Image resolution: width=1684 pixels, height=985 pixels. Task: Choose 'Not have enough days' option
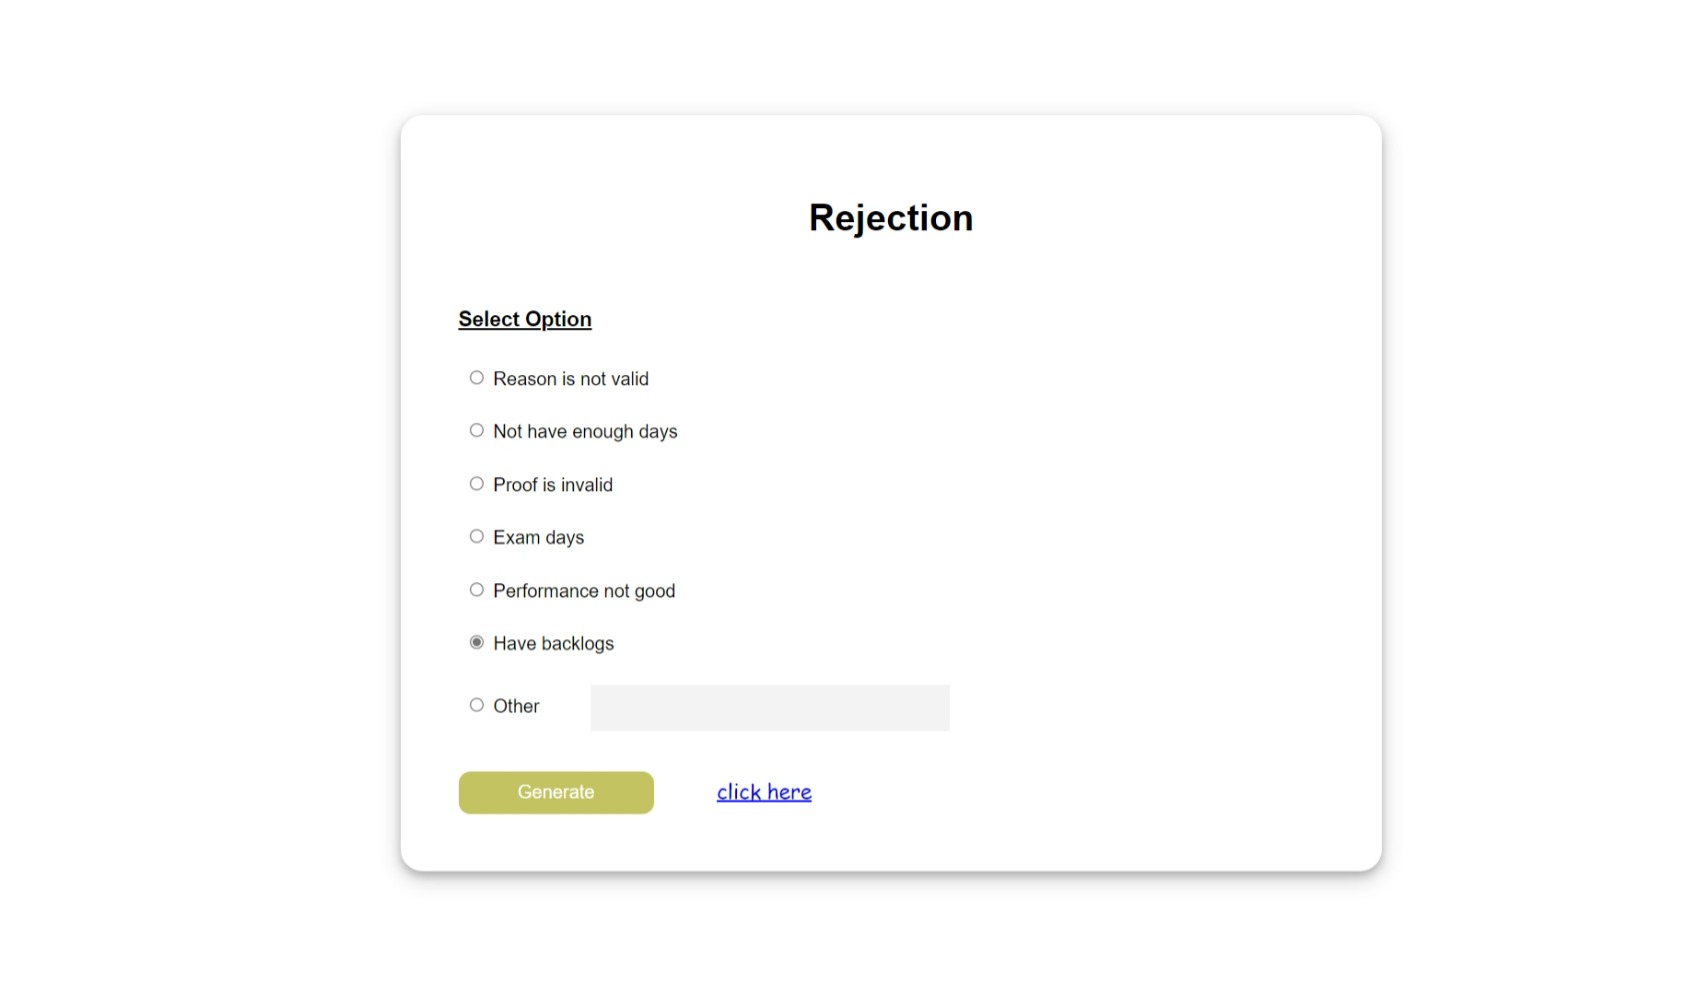pyautogui.click(x=476, y=430)
